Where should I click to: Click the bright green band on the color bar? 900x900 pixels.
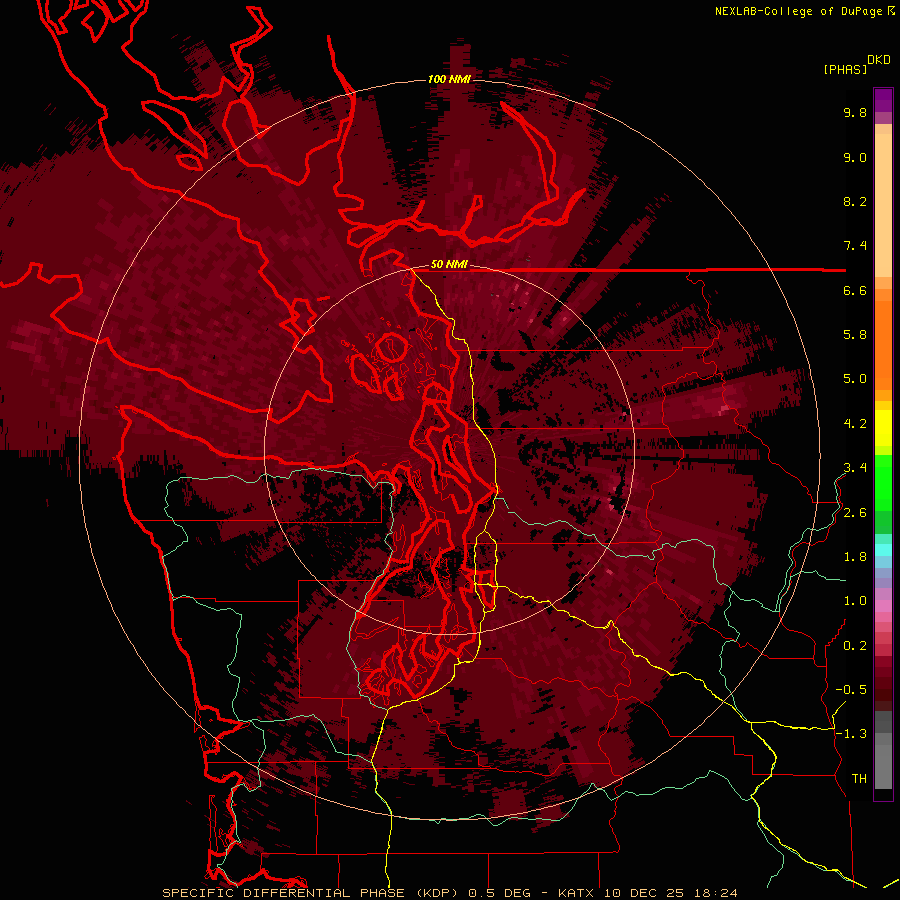883,483
